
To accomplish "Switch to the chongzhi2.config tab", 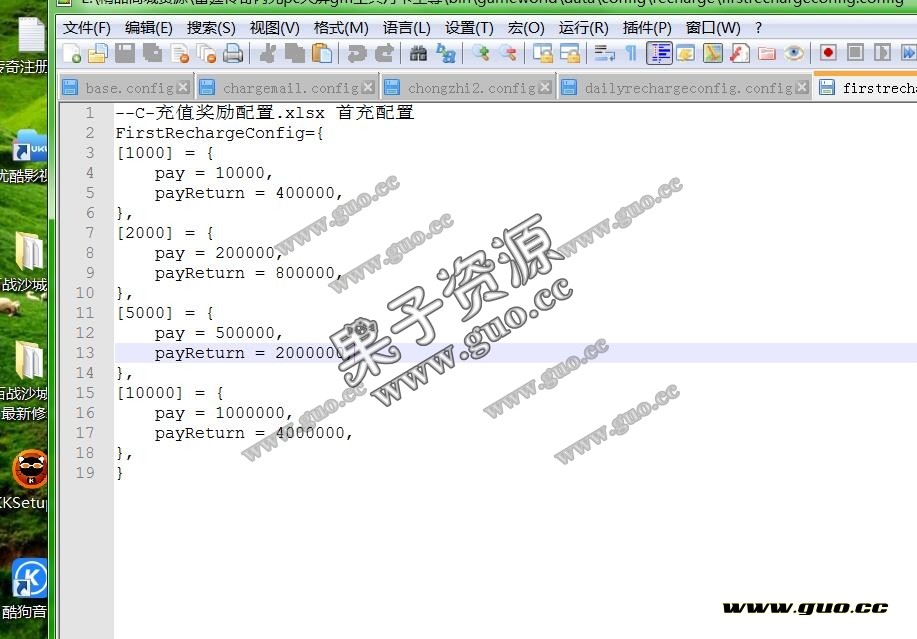I will (470, 88).
